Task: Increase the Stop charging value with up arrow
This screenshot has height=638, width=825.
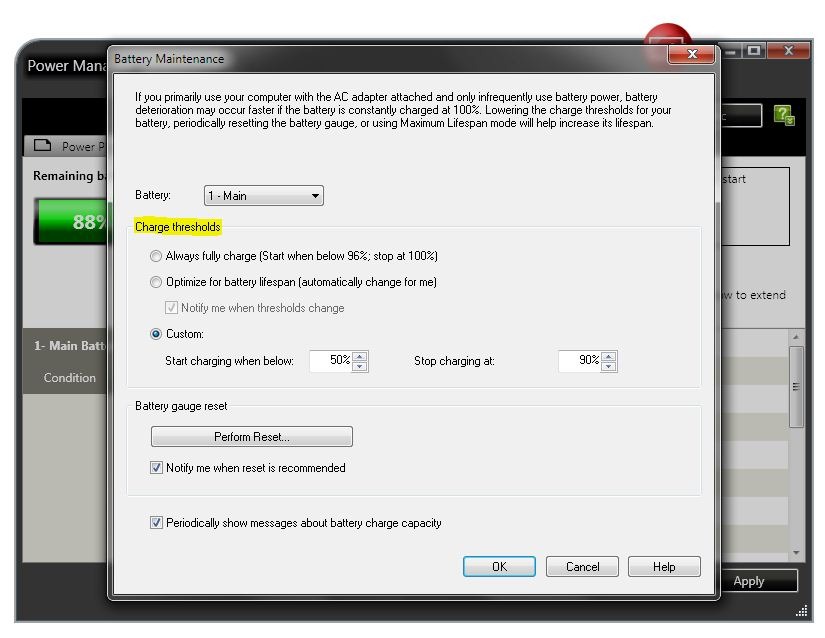Action: 610,356
